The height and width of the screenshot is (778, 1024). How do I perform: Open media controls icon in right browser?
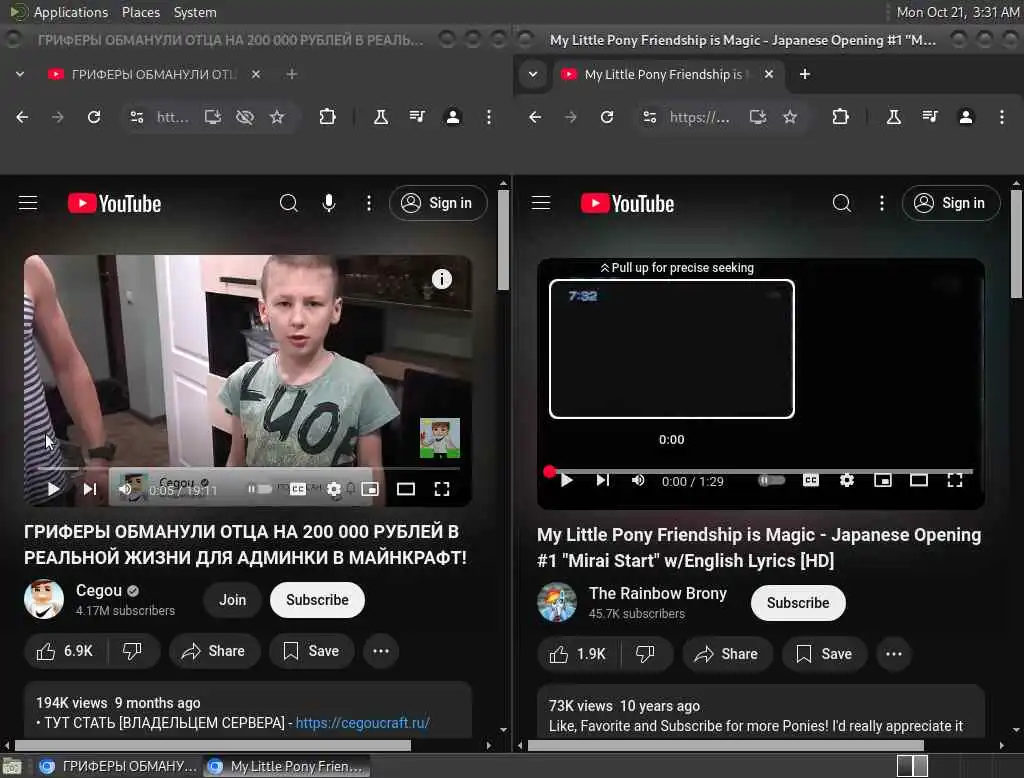tap(930, 117)
